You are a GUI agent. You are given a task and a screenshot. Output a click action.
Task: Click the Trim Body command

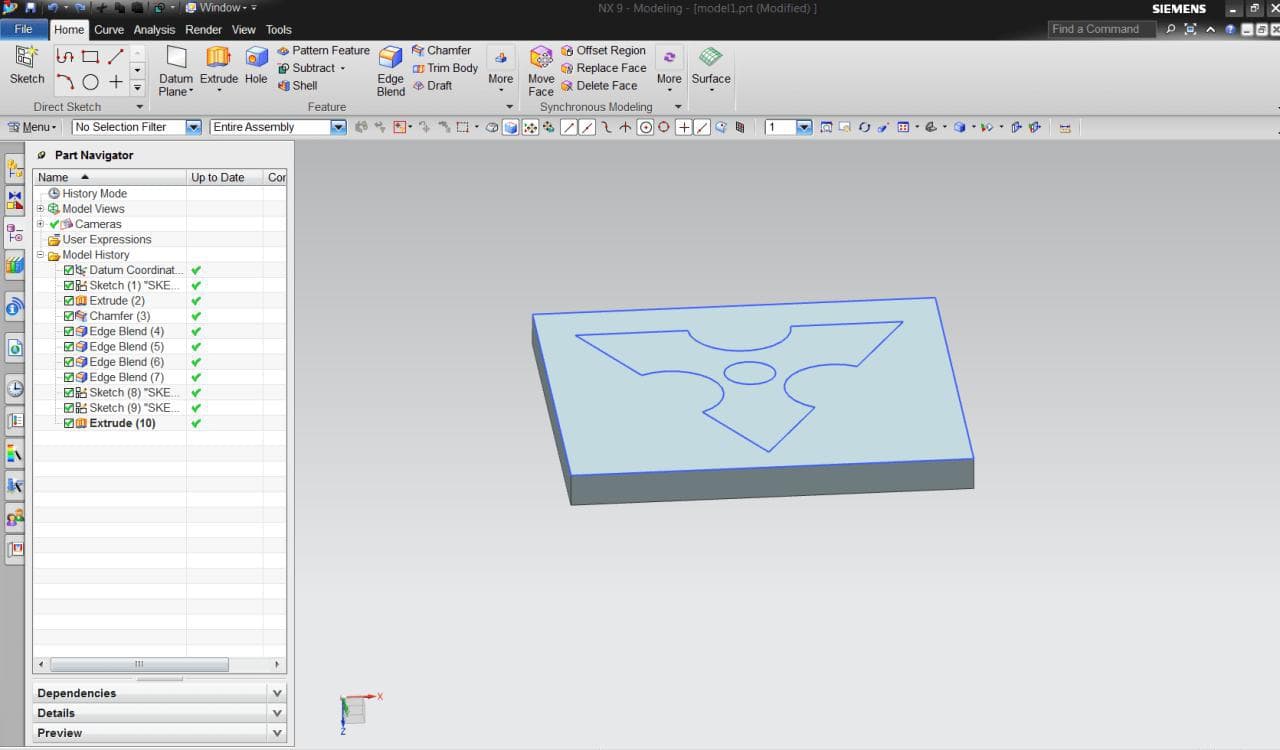click(445, 68)
